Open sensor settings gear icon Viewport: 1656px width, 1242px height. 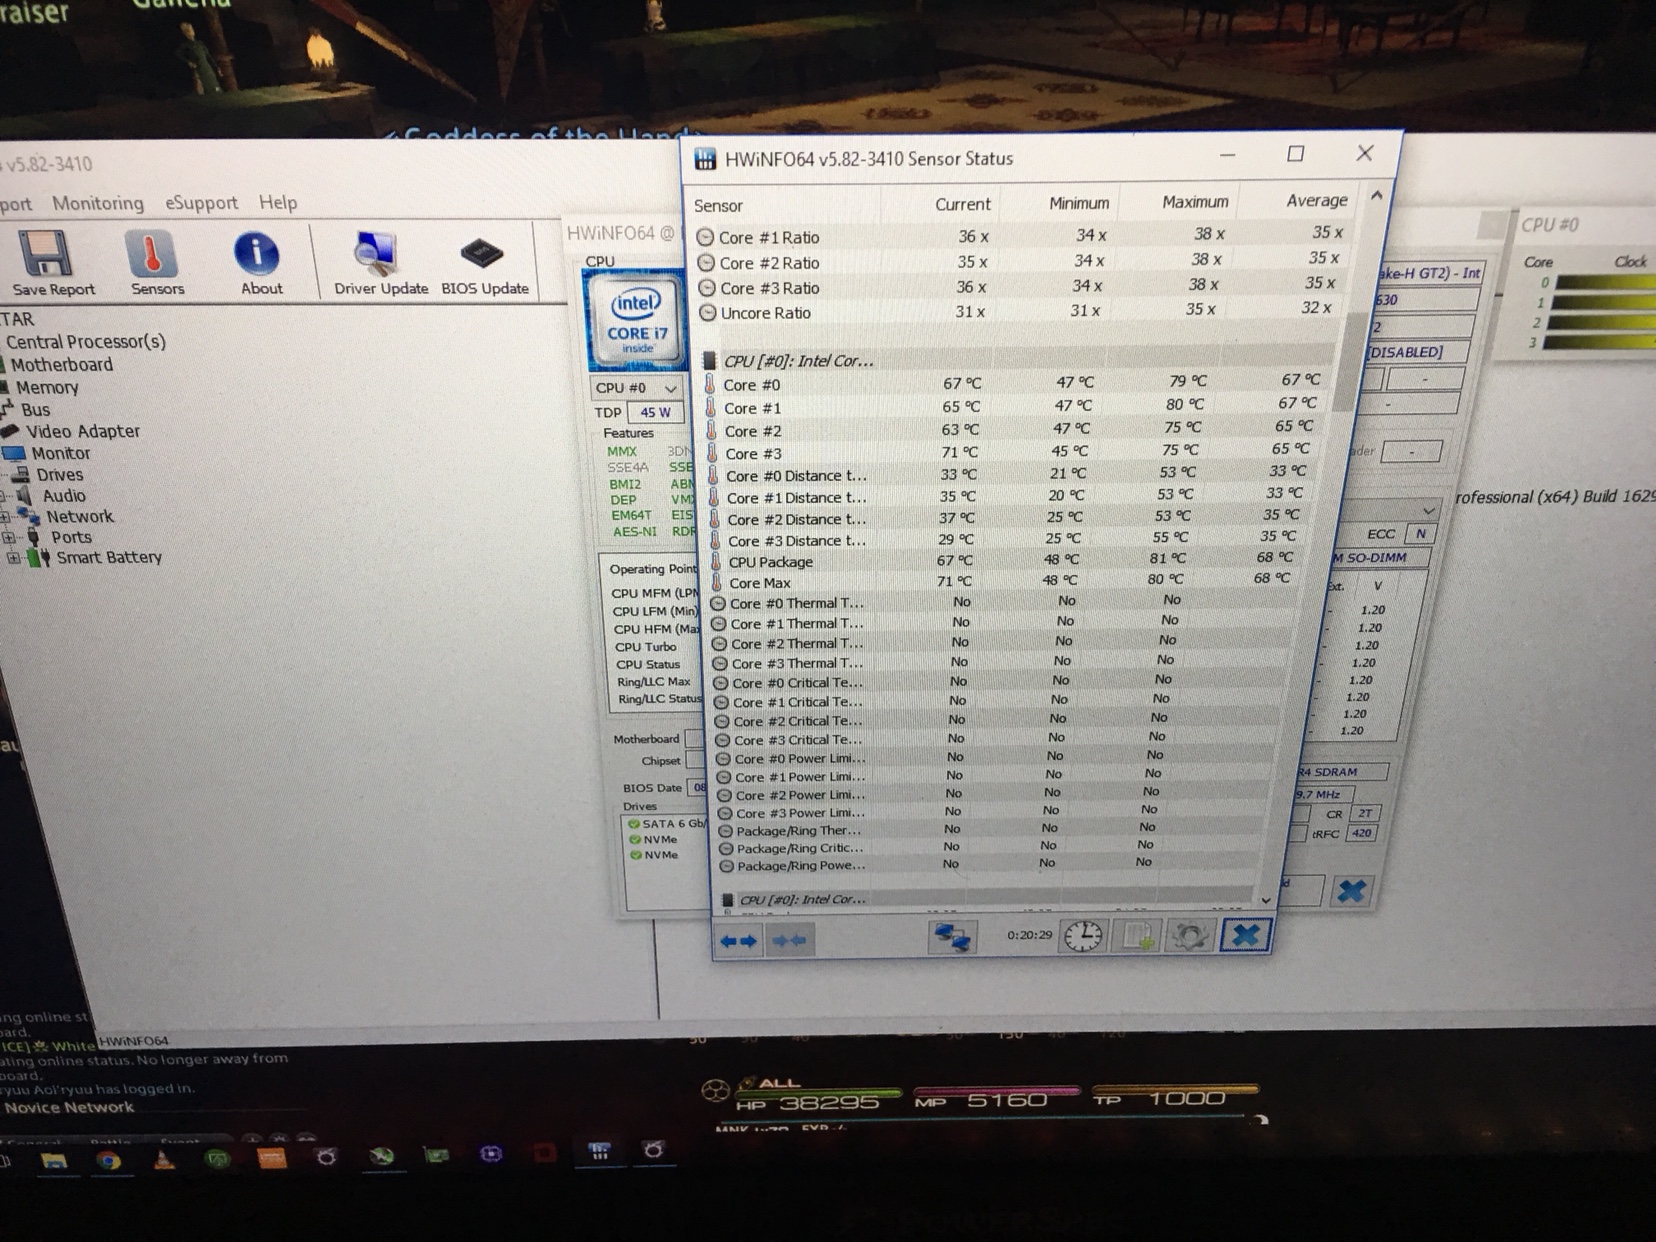click(1190, 936)
